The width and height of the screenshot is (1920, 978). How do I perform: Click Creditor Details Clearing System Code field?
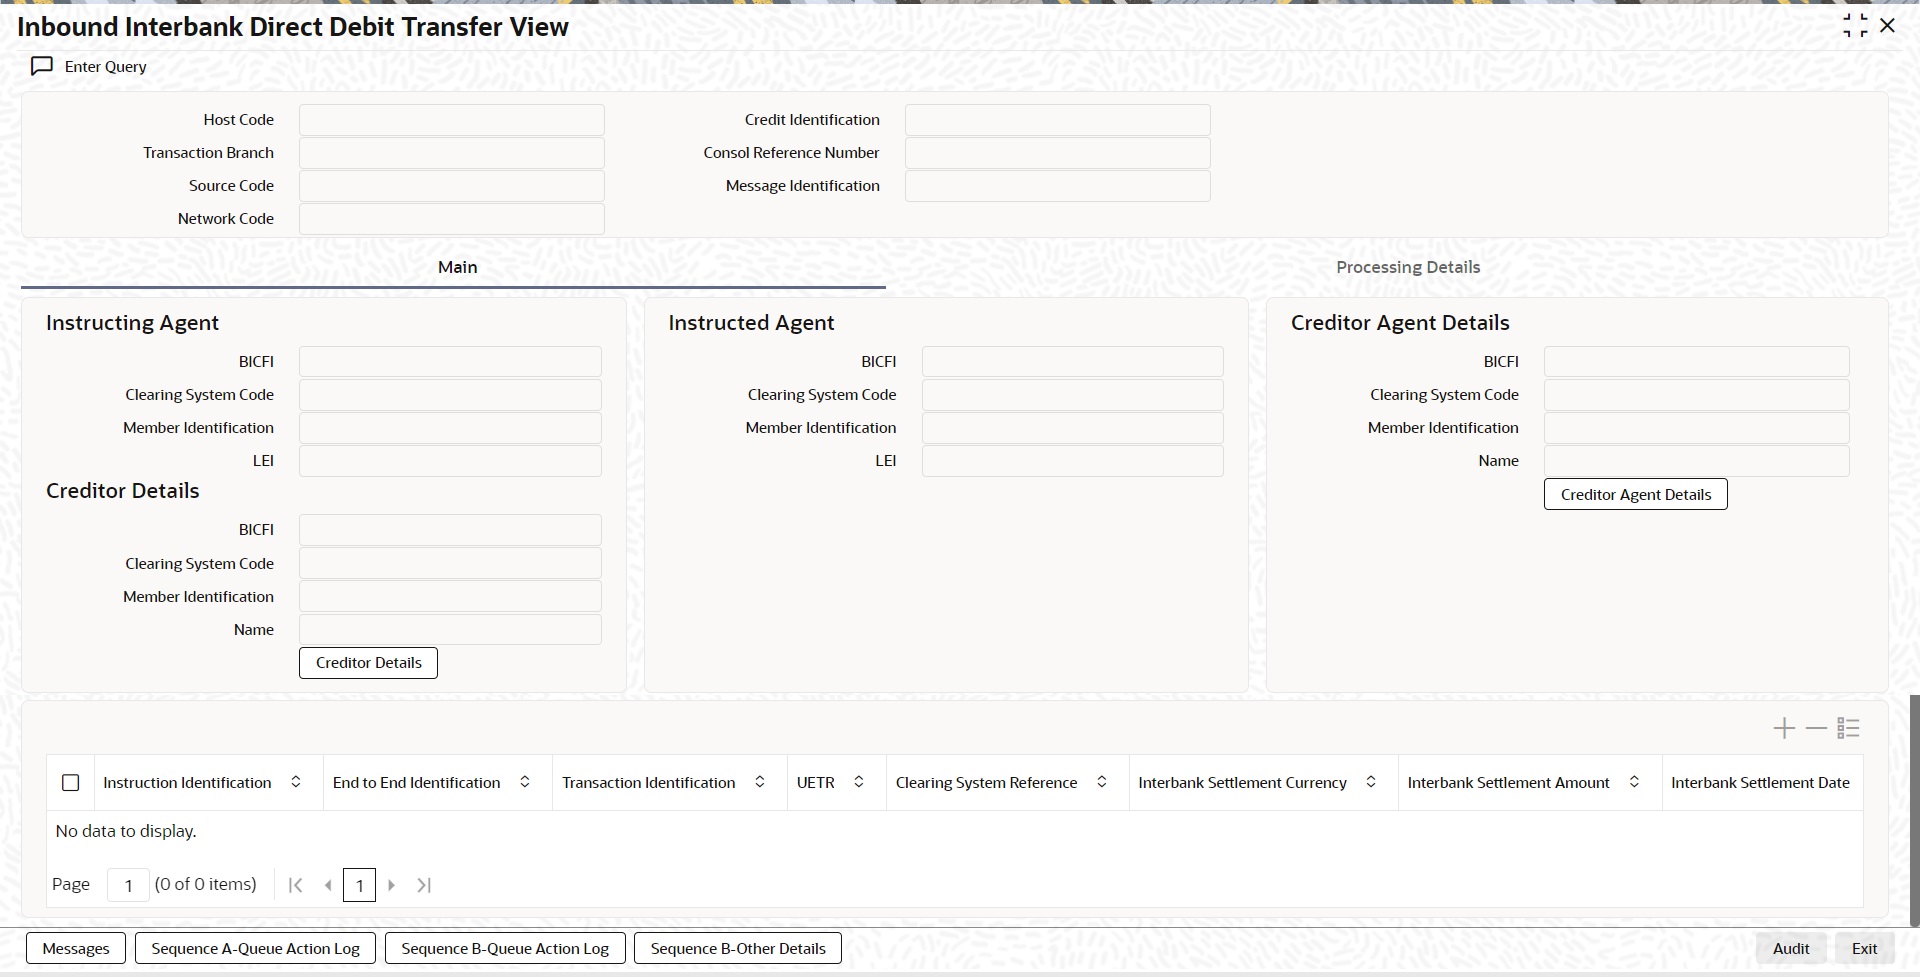coord(450,564)
